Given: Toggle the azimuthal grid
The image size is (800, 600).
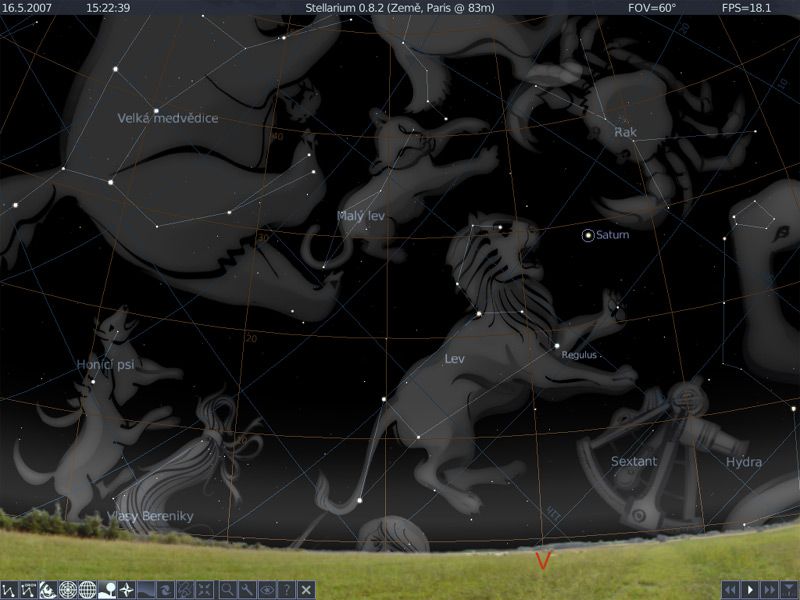Looking at the screenshot, I should pos(68,590).
